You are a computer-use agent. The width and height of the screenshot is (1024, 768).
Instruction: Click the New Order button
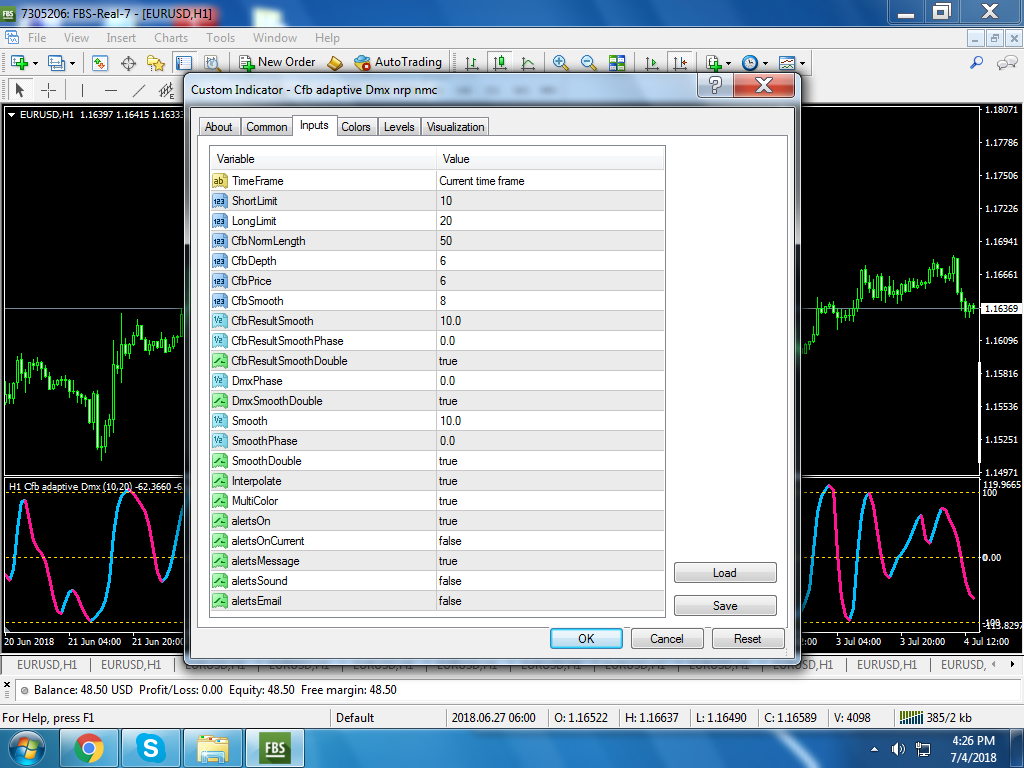[x=277, y=62]
